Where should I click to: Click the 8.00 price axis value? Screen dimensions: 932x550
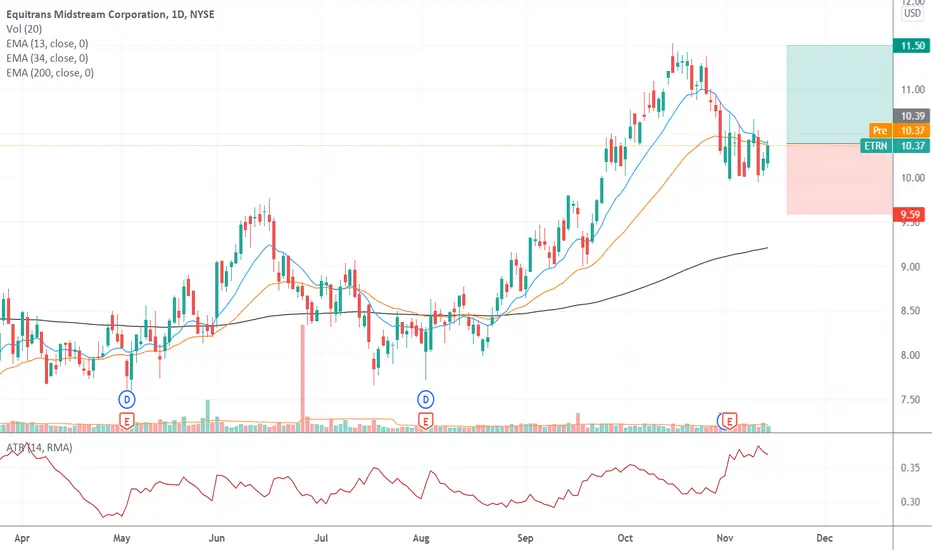(x=912, y=356)
